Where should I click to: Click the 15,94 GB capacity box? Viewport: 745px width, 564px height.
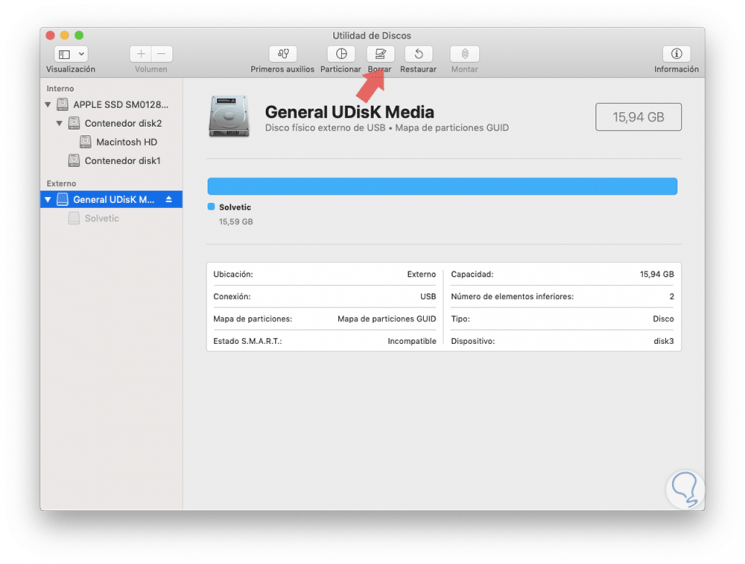click(x=638, y=117)
